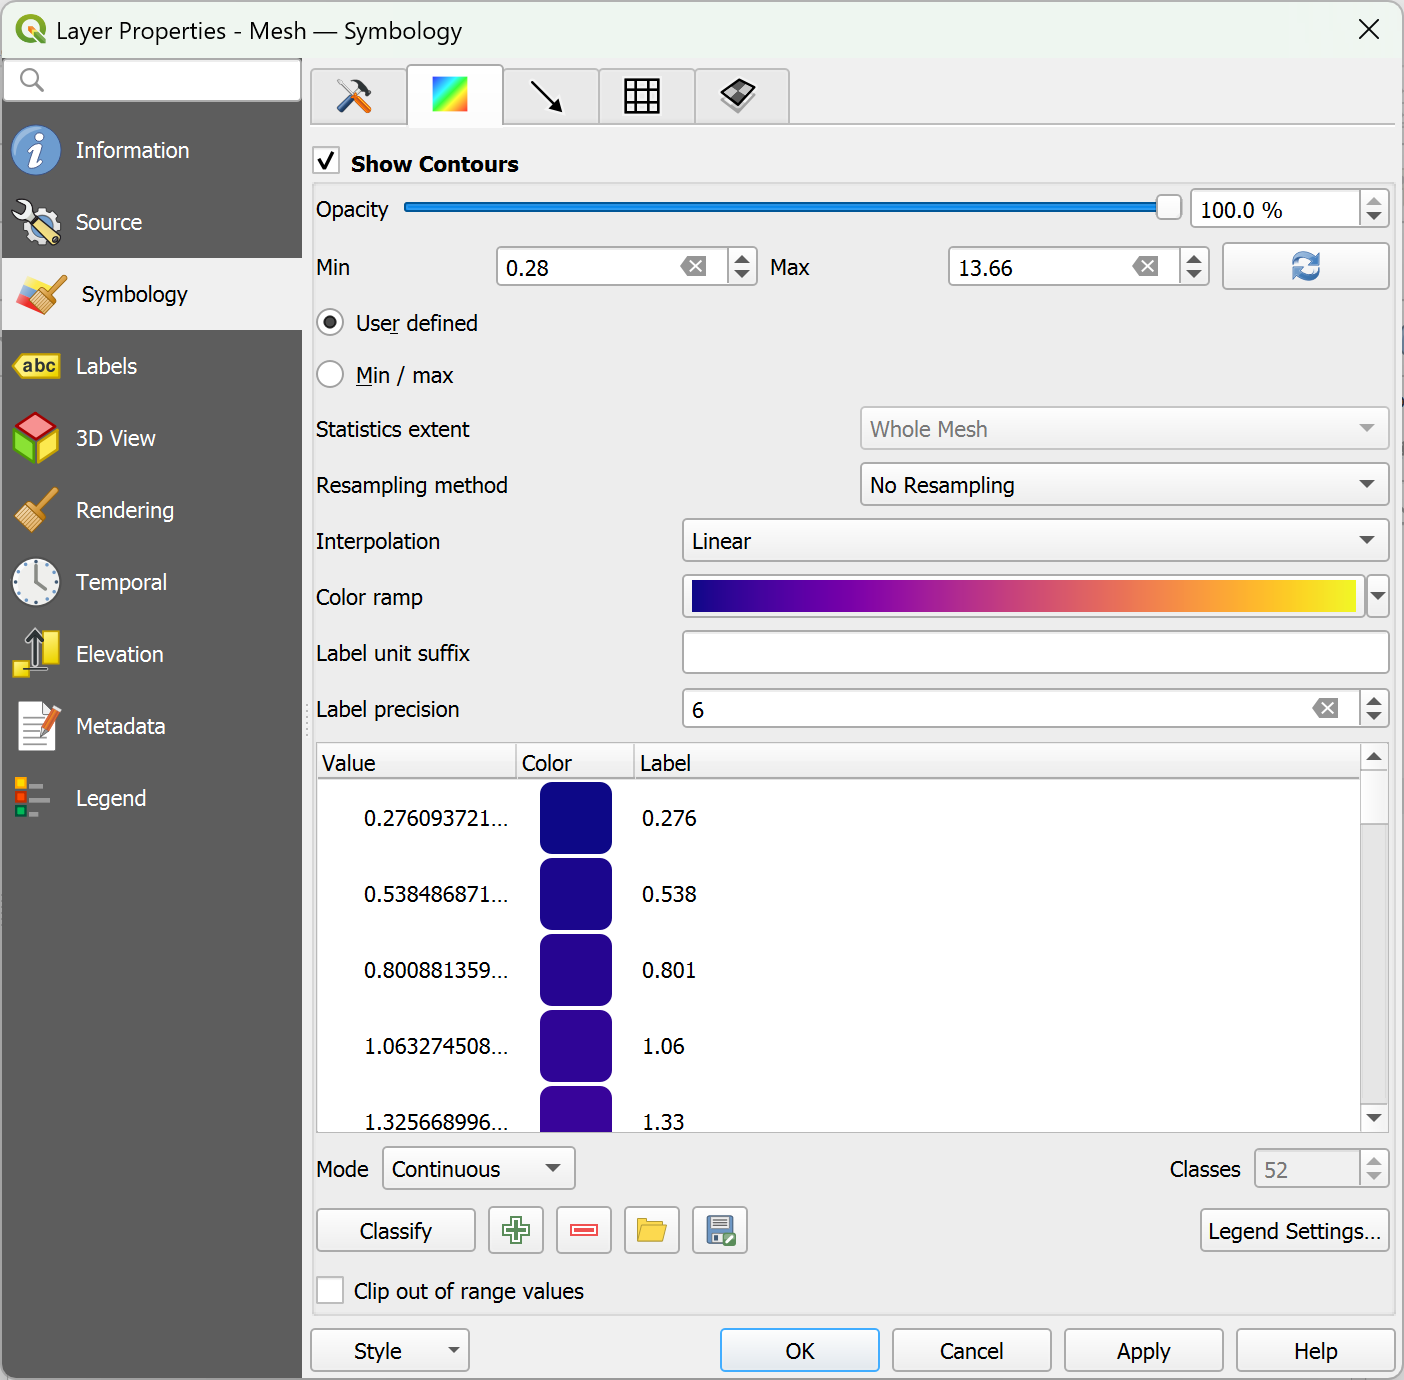Click the Label unit suffix field

point(1035,652)
